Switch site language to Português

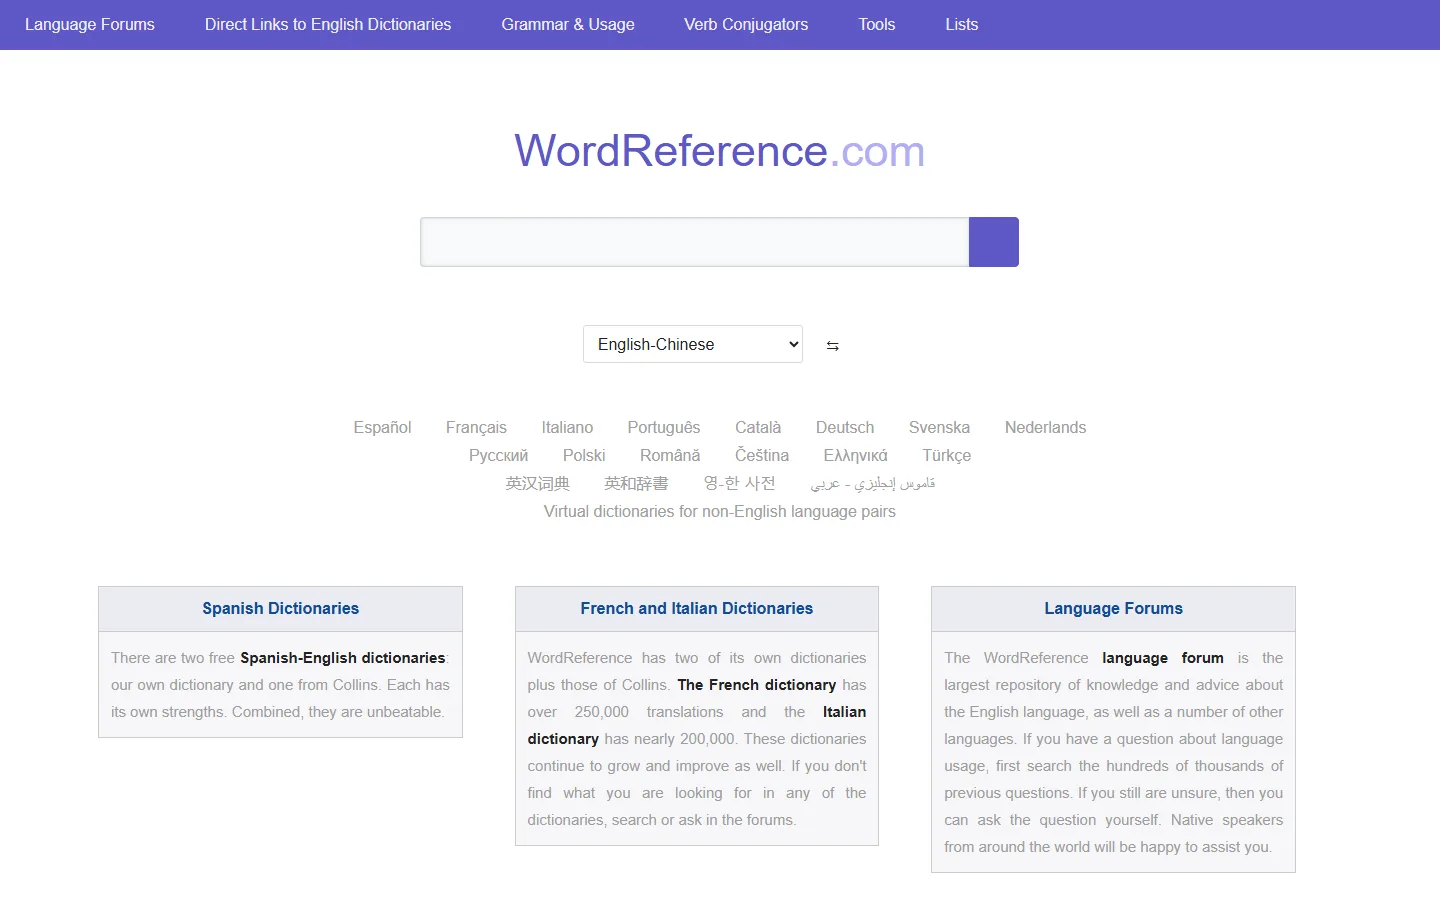(664, 427)
